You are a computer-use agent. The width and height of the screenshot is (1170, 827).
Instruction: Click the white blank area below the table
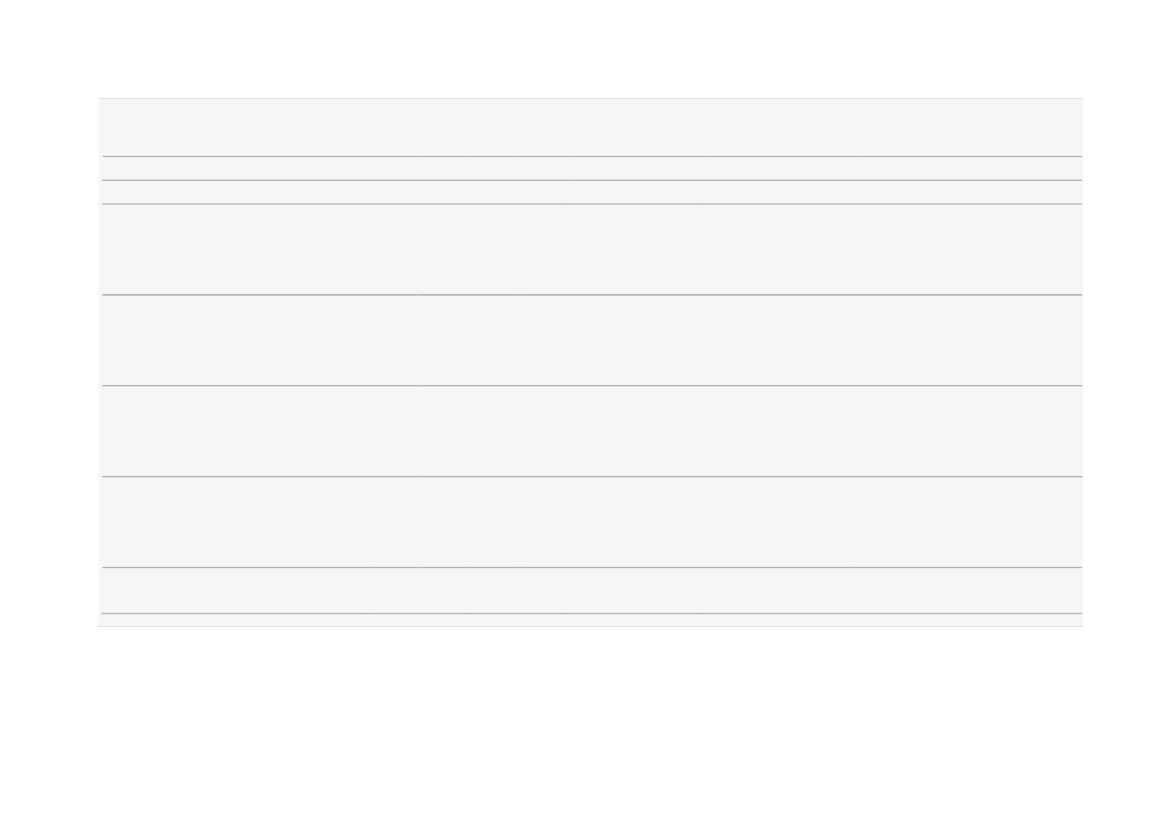click(x=585, y=724)
